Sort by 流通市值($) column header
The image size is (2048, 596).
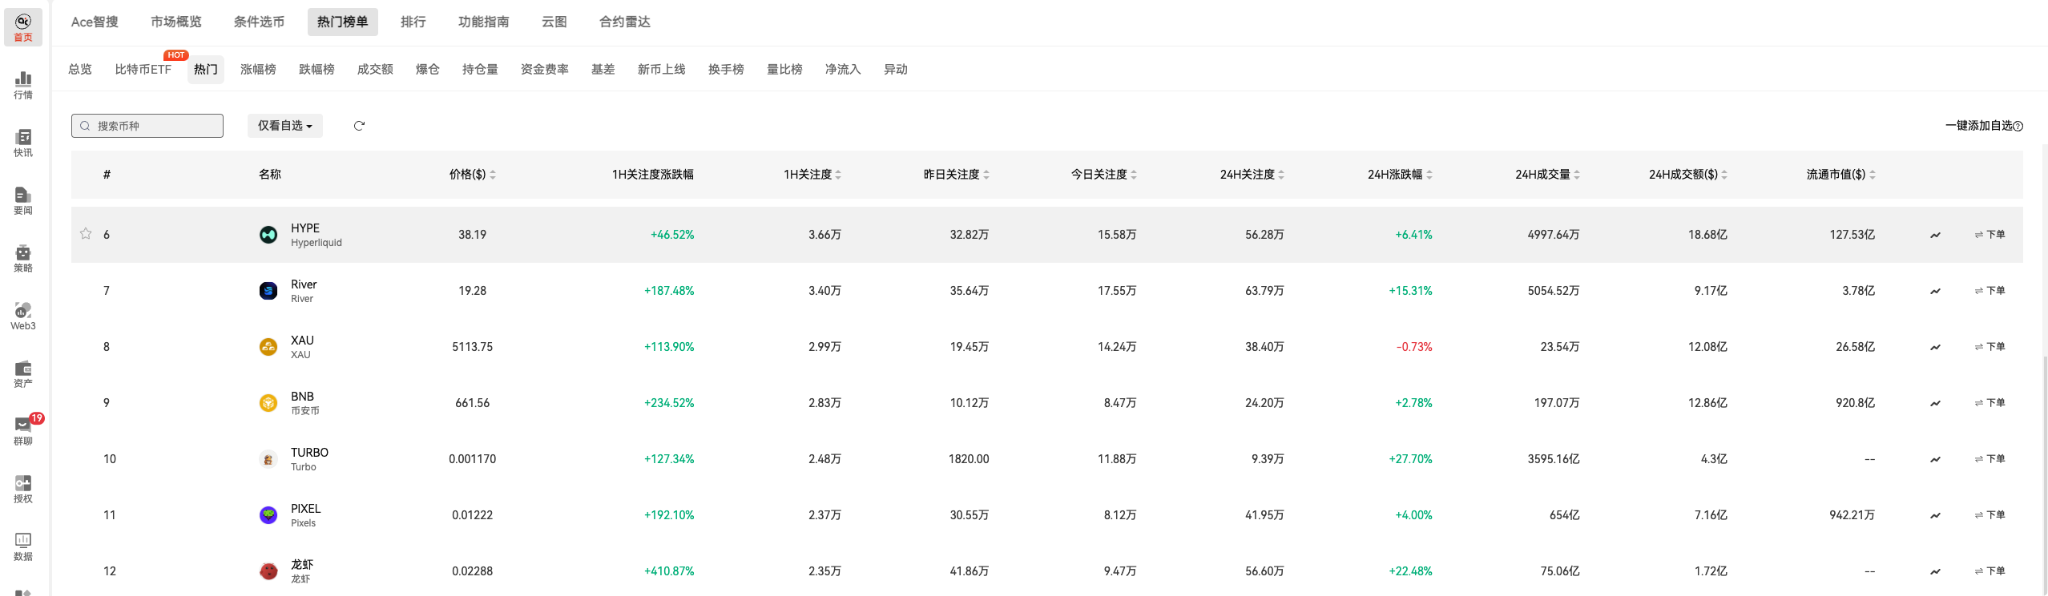pyautogui.click(x=1840, y=175)
